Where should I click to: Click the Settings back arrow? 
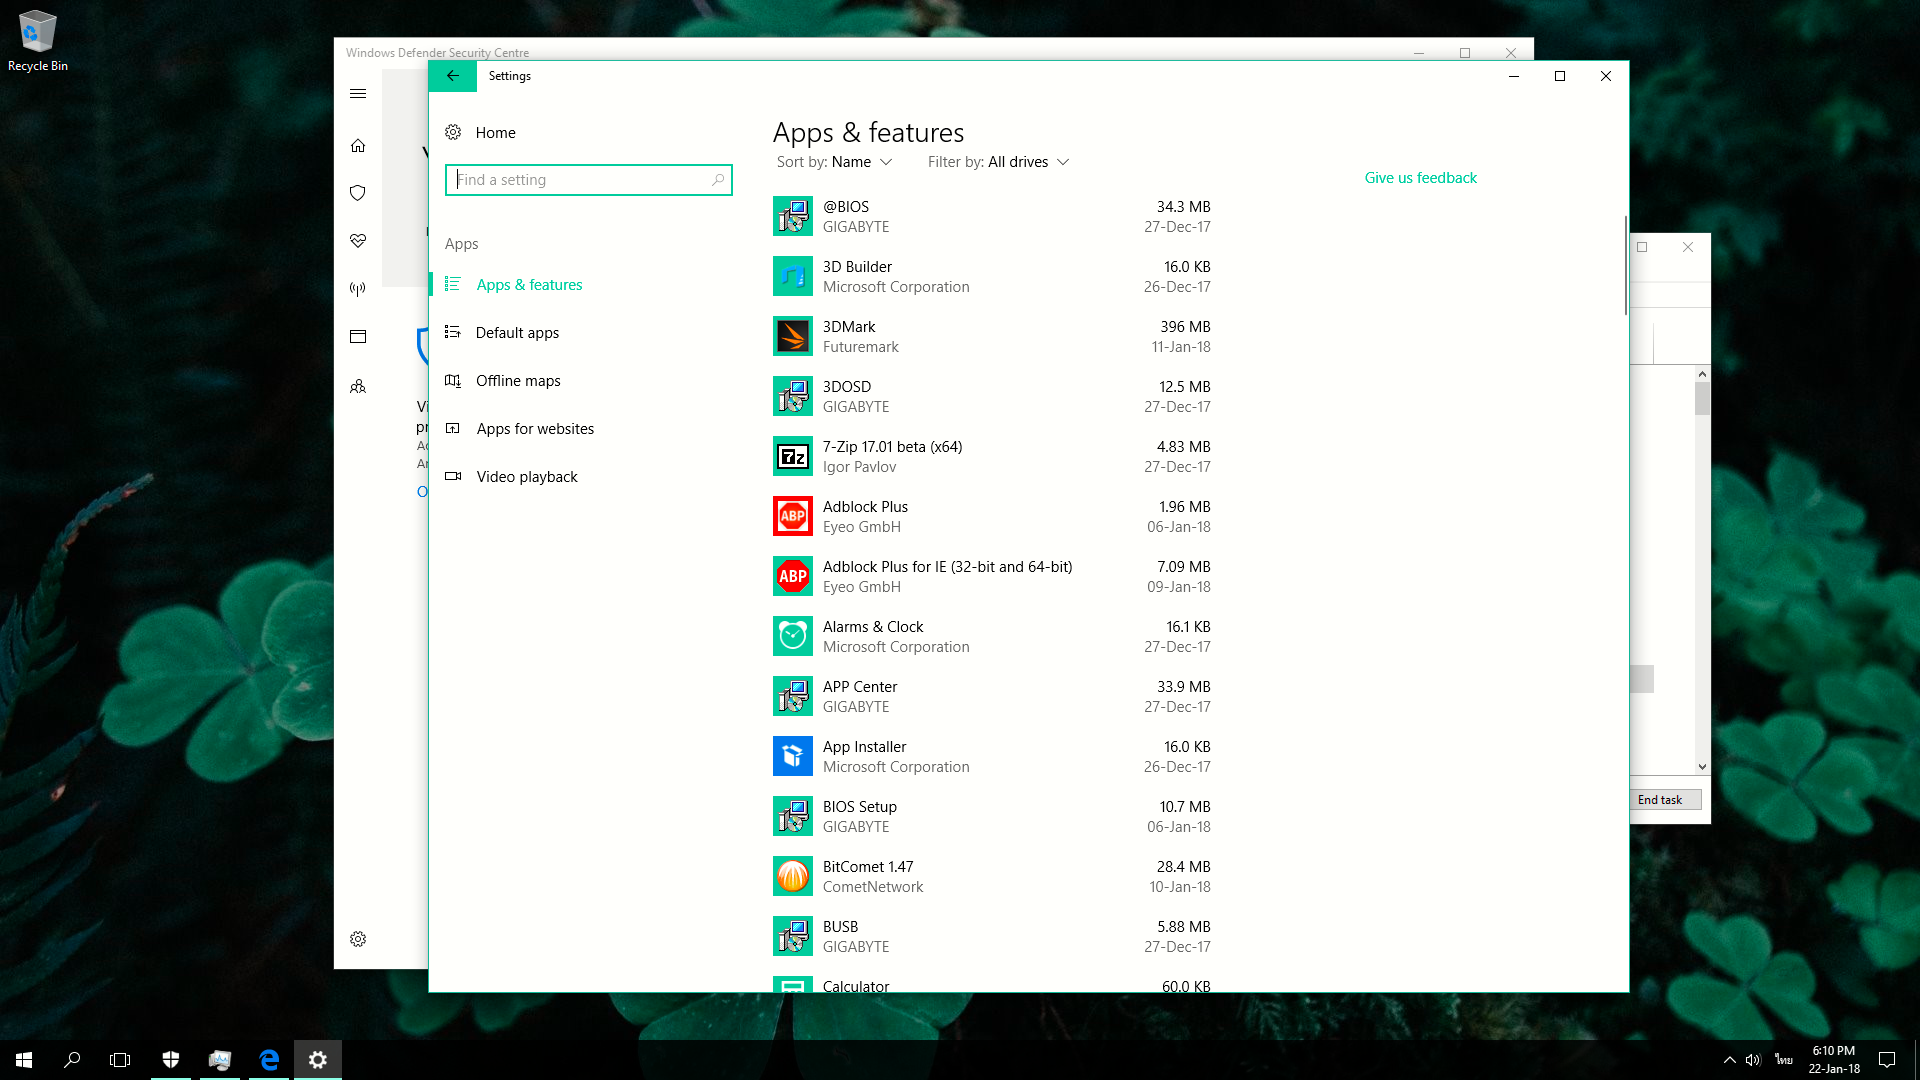(x=453, y=76)
